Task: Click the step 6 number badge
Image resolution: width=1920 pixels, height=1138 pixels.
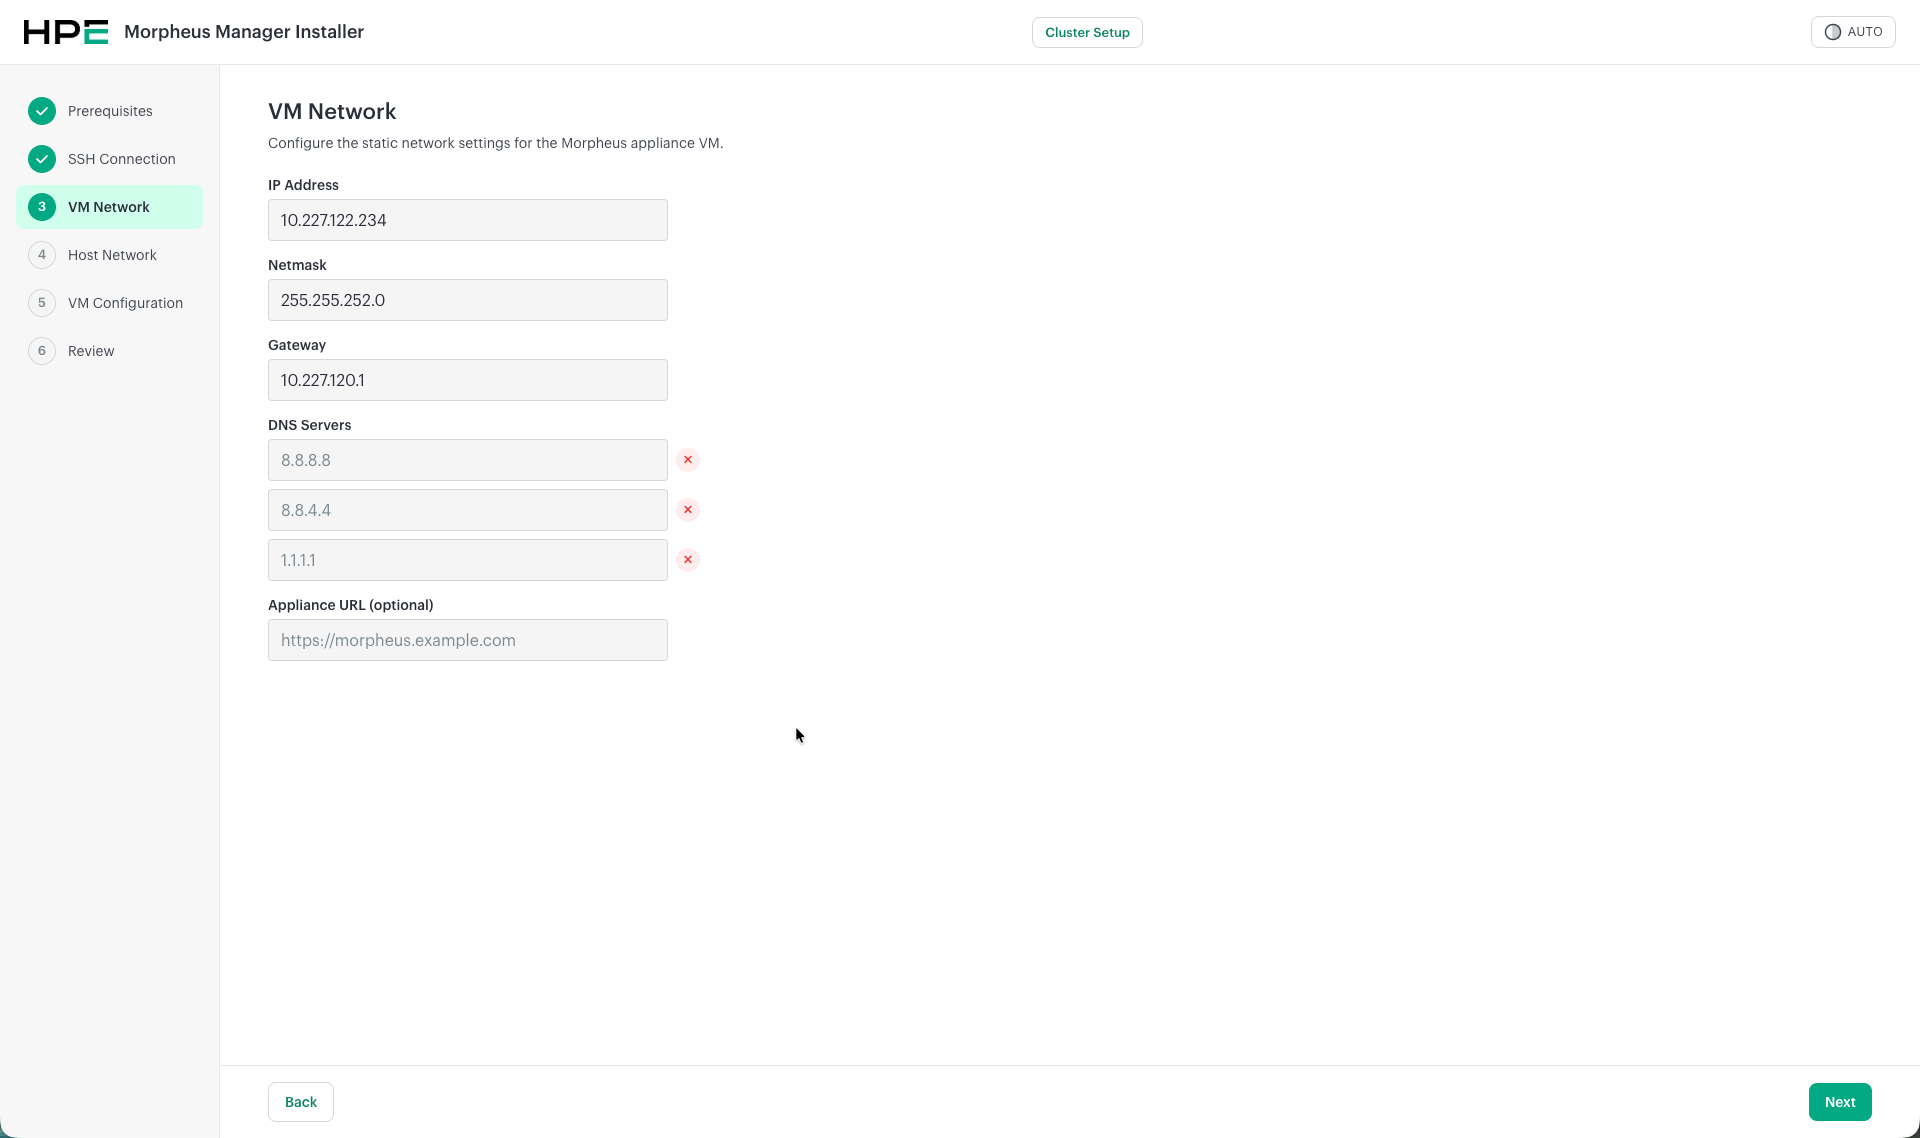Action: coord(42,351)
